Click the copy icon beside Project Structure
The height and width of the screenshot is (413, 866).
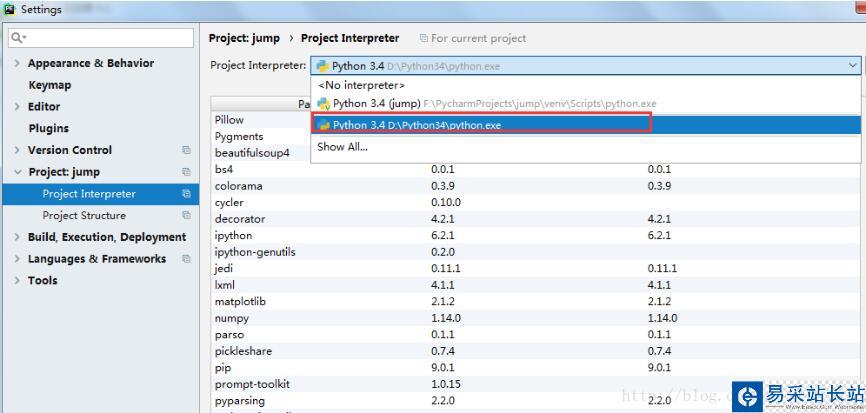(186, 215)
